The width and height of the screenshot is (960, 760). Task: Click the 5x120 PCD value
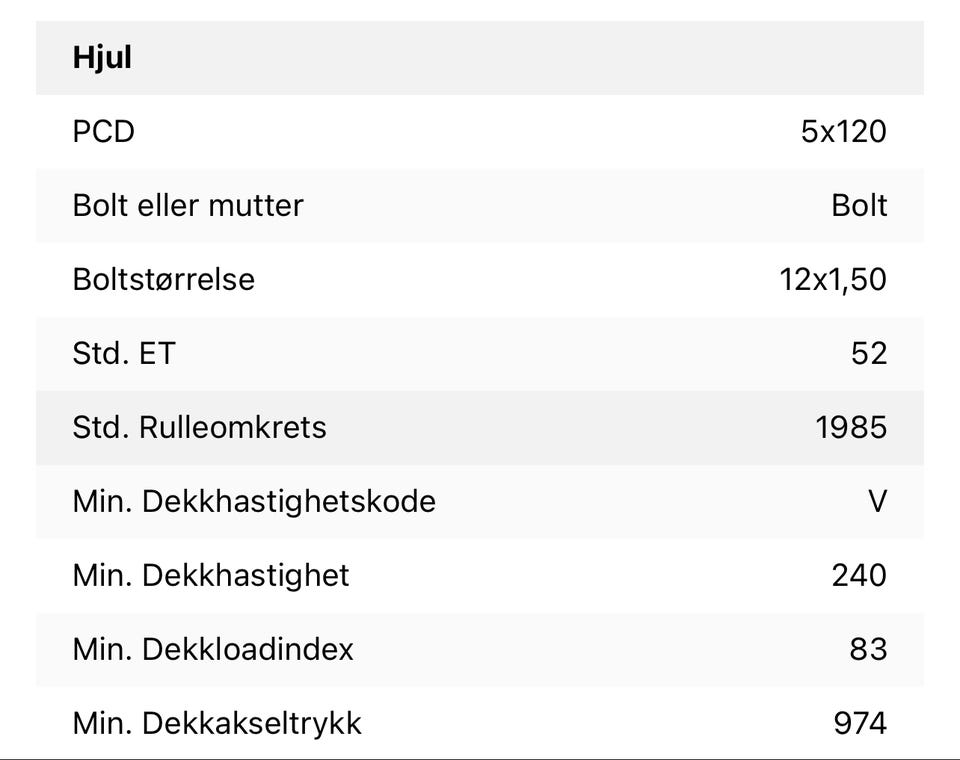[x=843, y=131]
